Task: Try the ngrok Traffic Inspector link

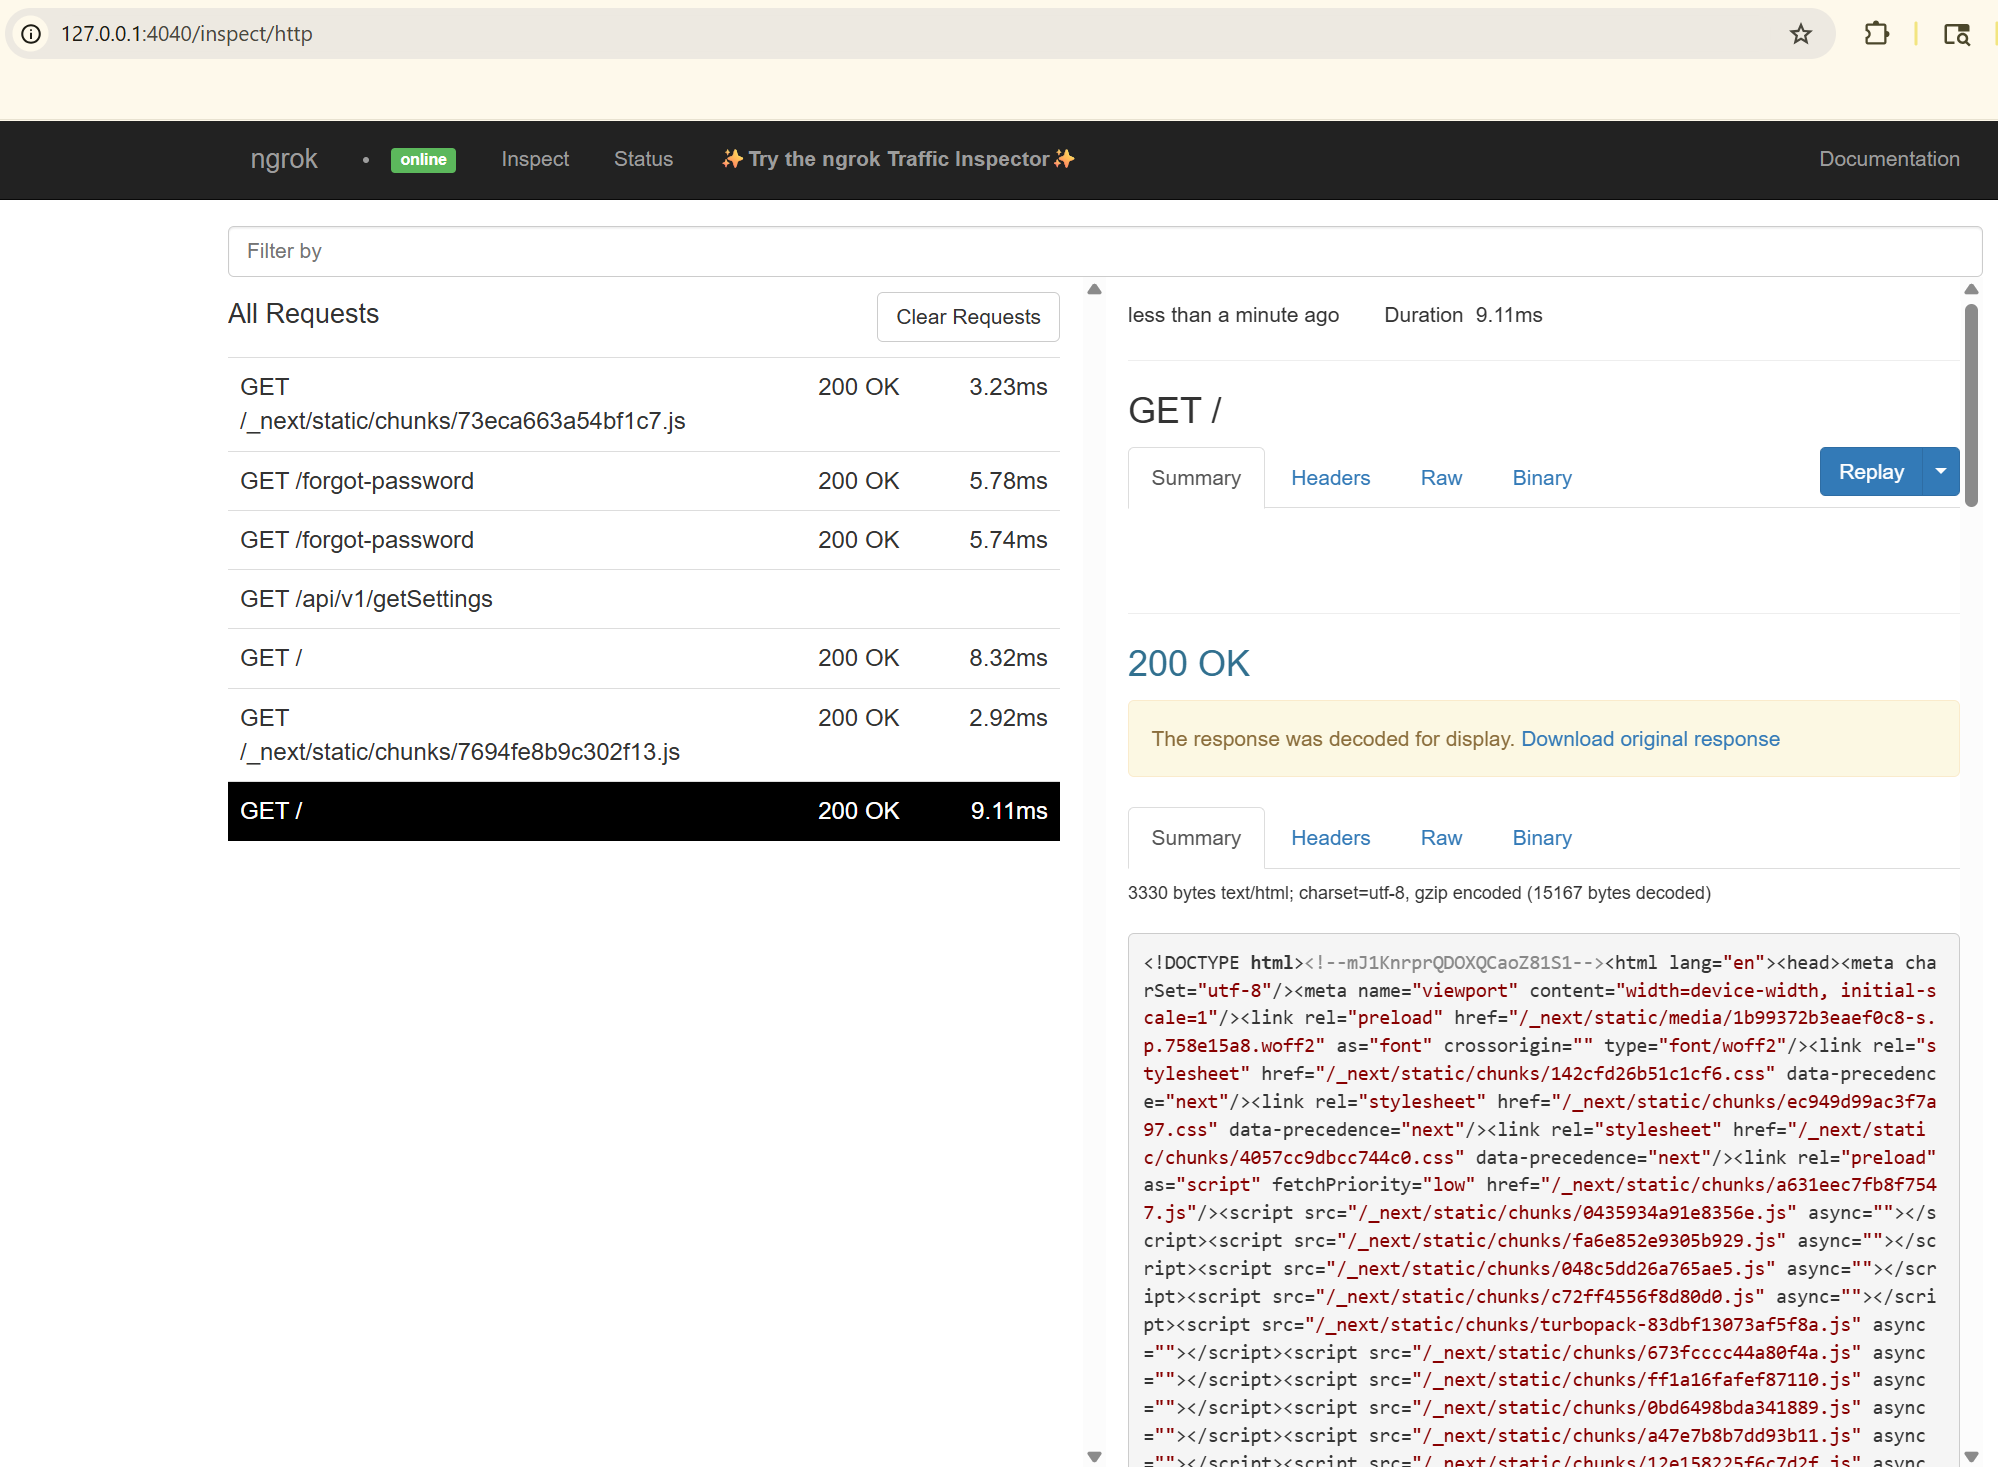Action: tap(896, 159)
